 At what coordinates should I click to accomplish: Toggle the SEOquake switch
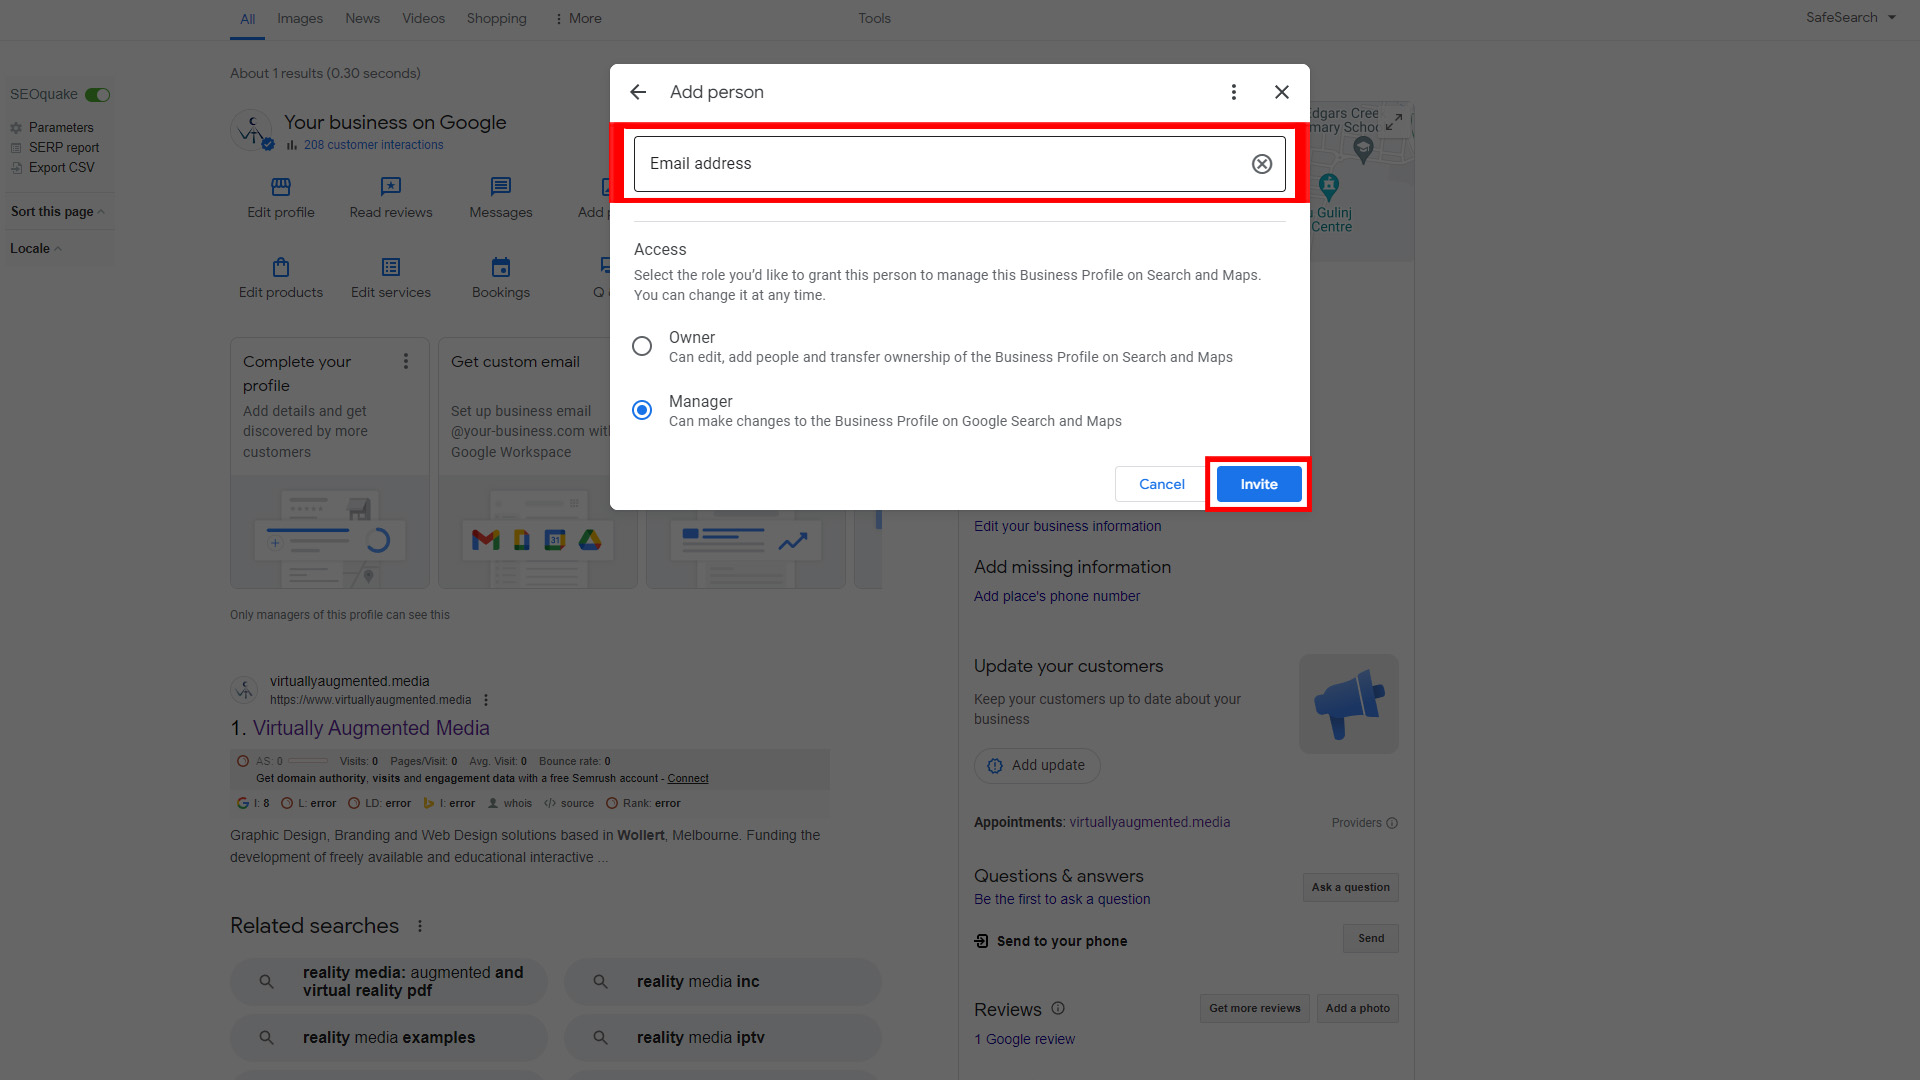(97, 95)
